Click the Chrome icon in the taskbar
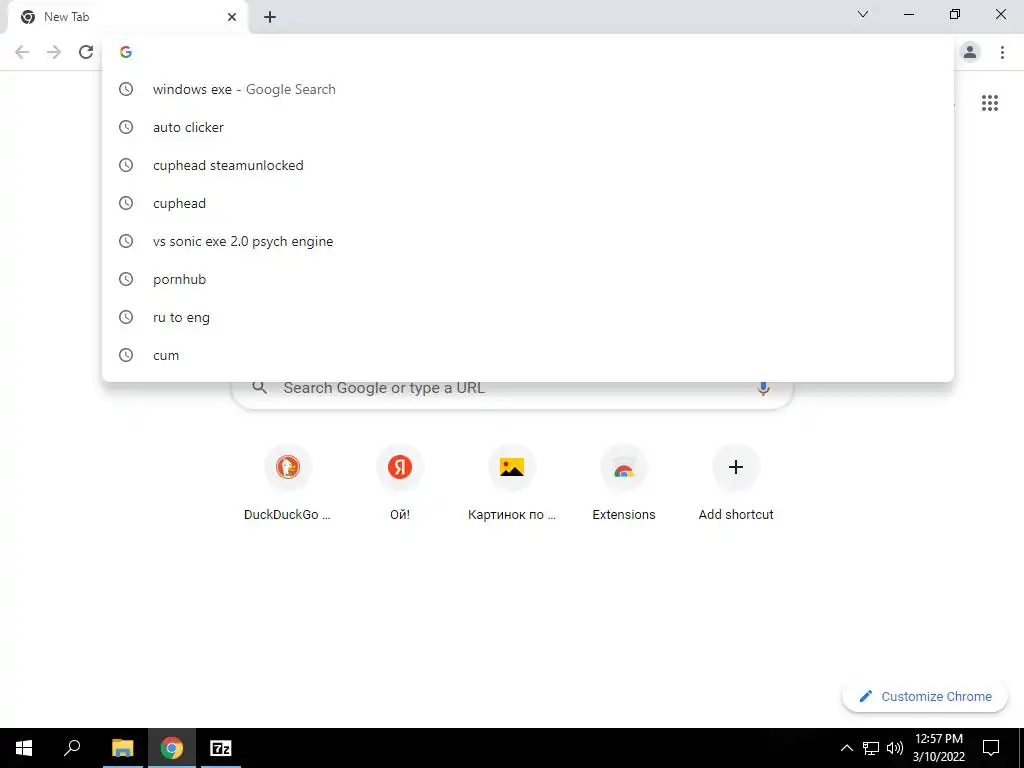Viewport: 1024px width, 768px height. coord(172,748)
